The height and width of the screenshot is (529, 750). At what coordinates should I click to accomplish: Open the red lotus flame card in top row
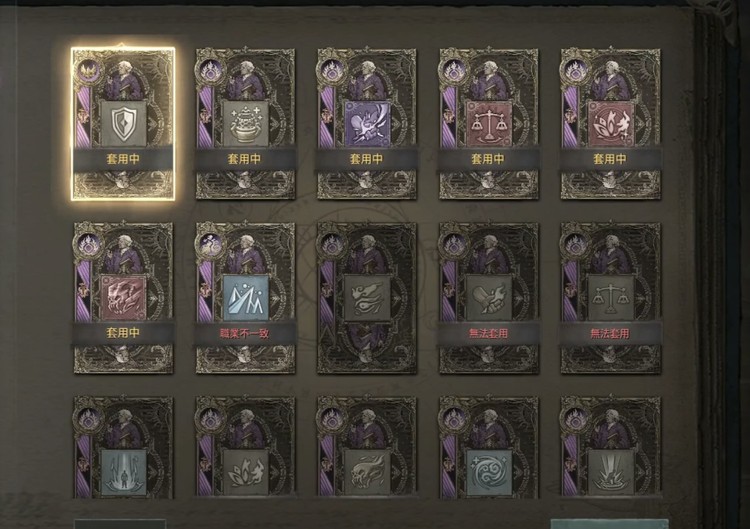(x=610, y=124)
